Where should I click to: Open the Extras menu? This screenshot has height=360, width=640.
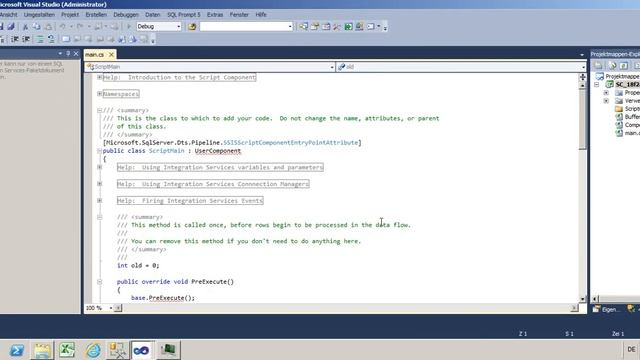(x=215, y=15)
